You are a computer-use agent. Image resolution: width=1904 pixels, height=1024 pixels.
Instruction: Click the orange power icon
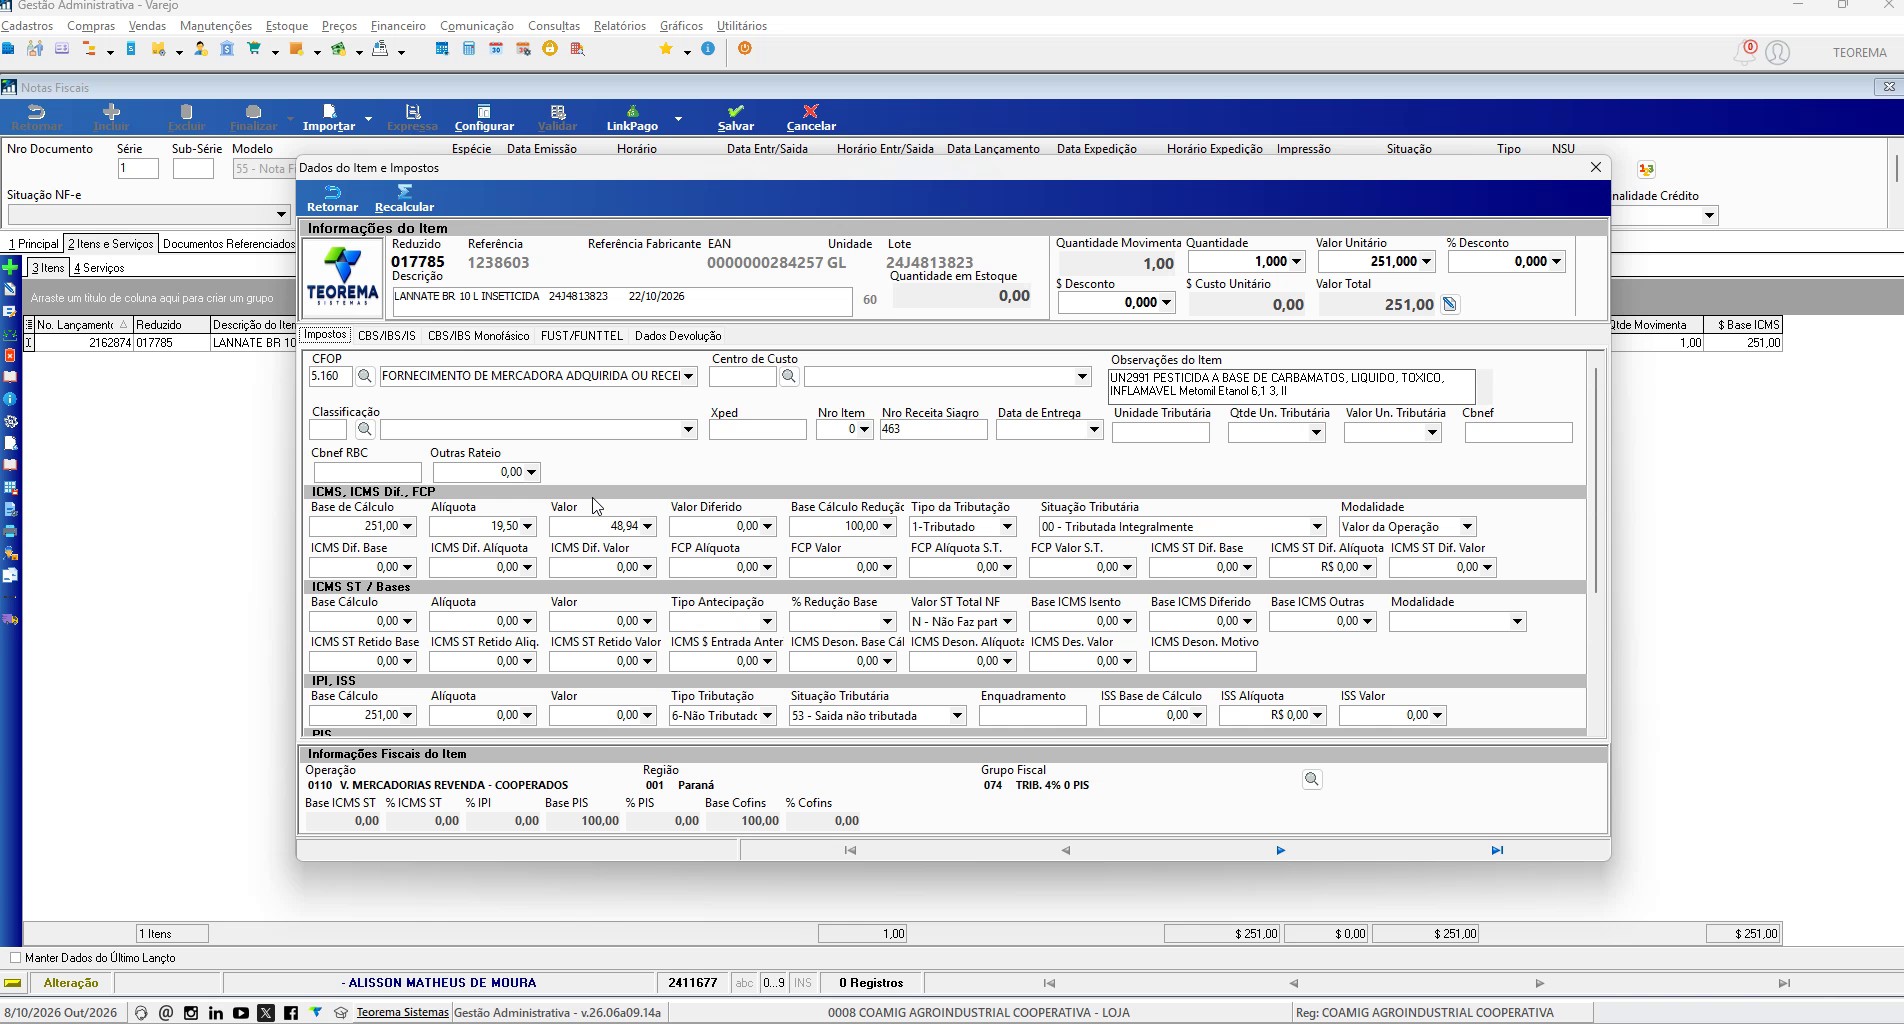point(745,48)
